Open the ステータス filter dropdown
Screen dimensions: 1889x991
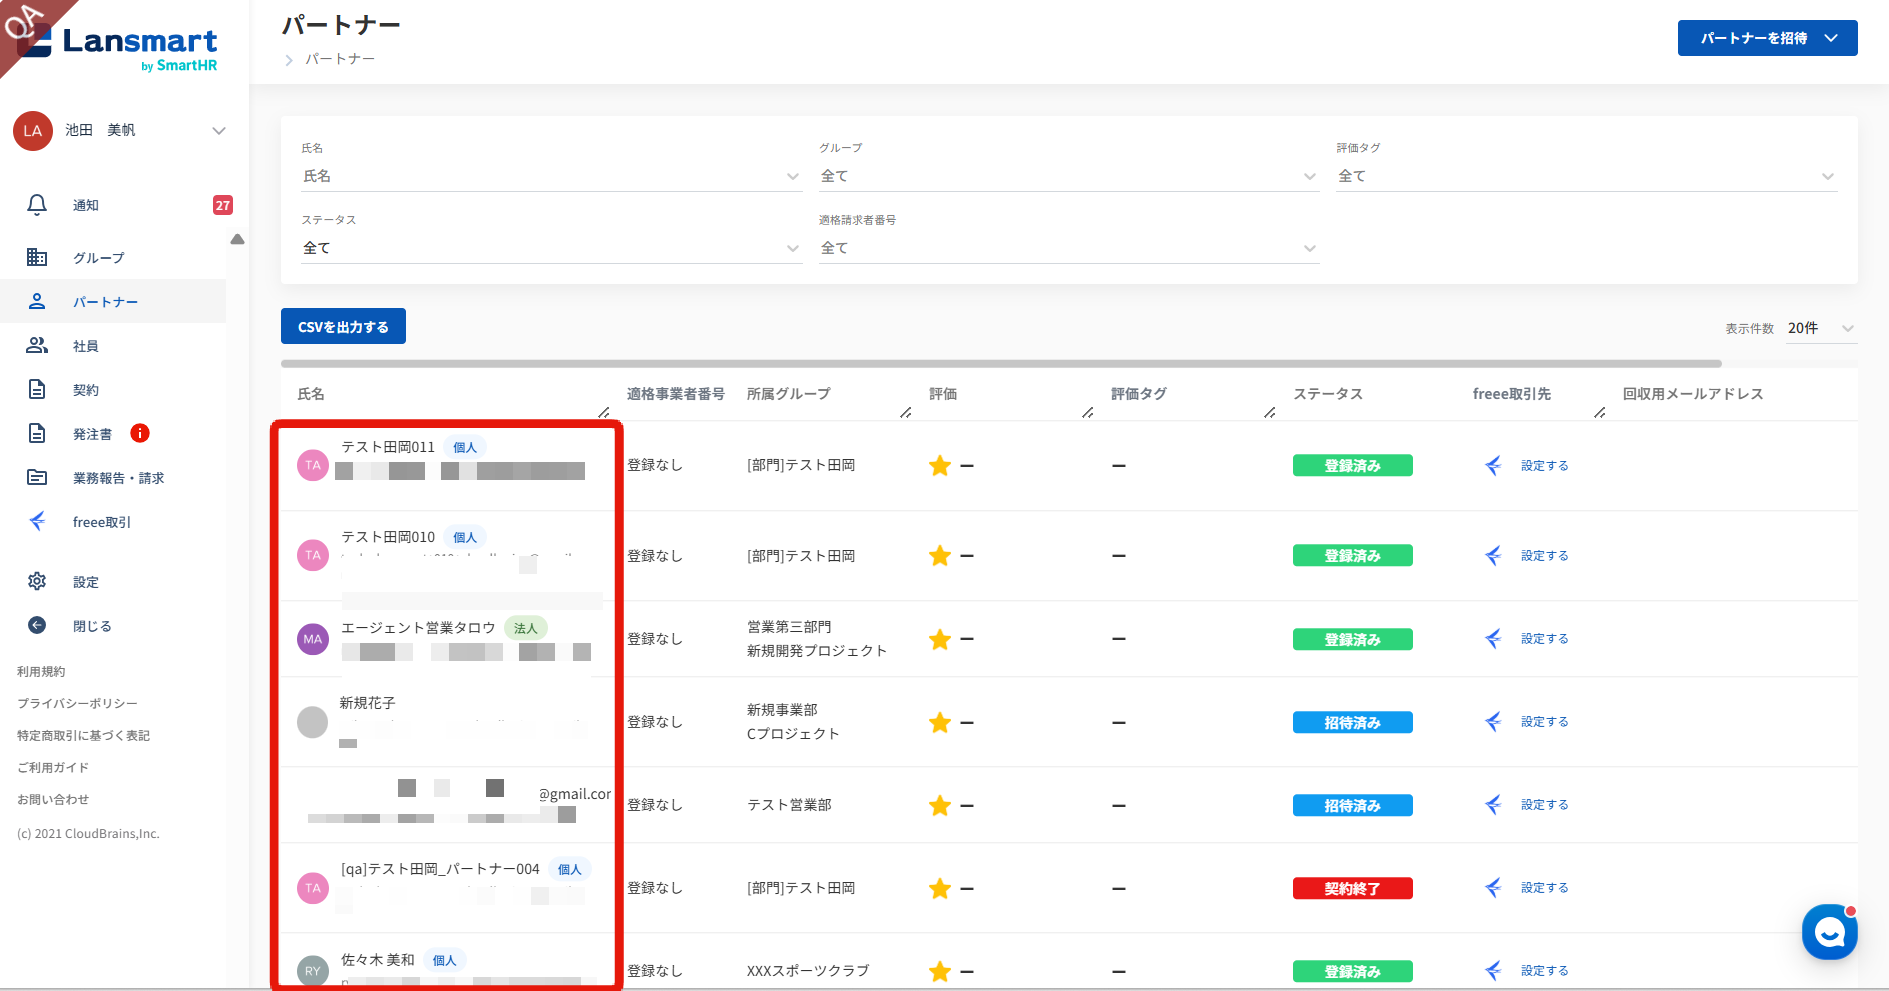click(551, 248)
